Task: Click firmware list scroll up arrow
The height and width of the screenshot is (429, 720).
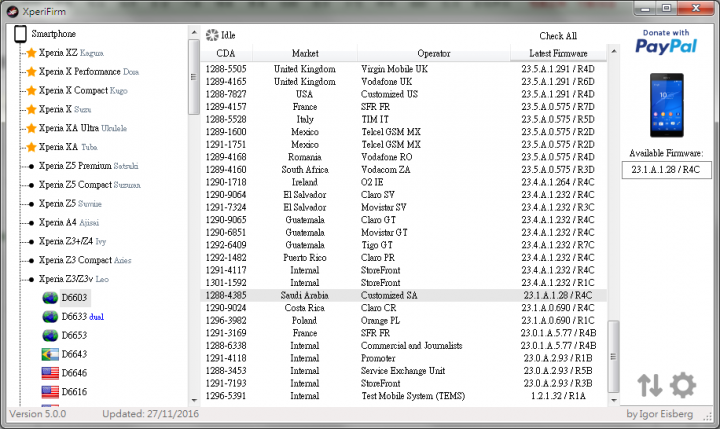Action: 613,51
